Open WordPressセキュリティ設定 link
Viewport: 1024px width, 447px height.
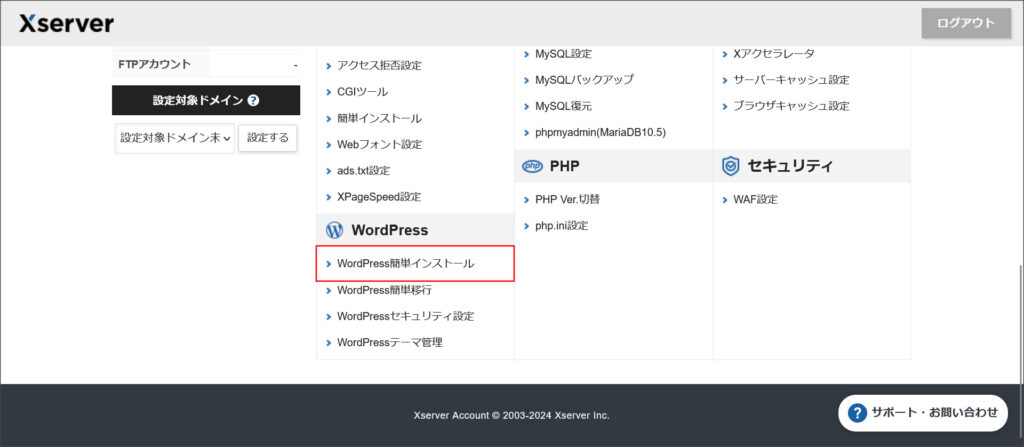tap(405, 316)
